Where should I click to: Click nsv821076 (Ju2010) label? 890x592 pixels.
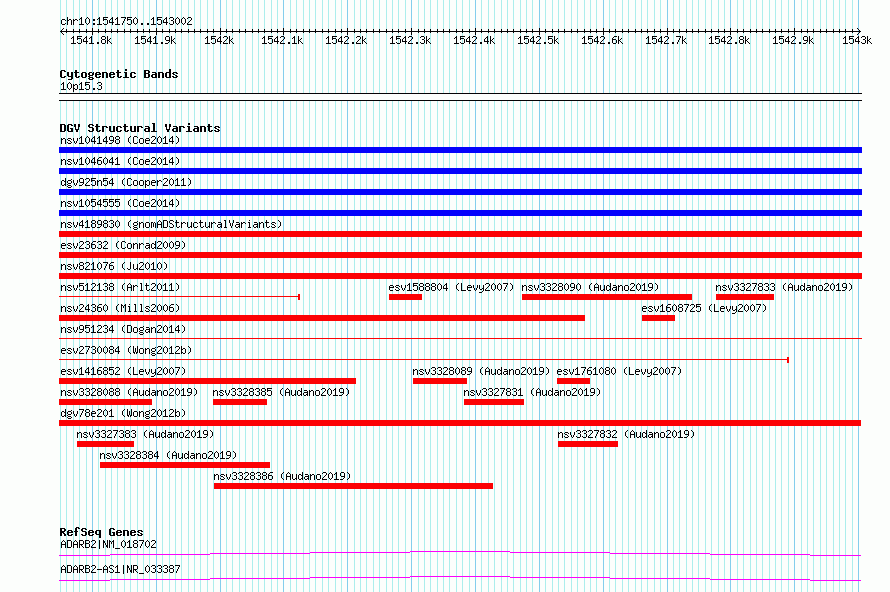click(114, 266)
